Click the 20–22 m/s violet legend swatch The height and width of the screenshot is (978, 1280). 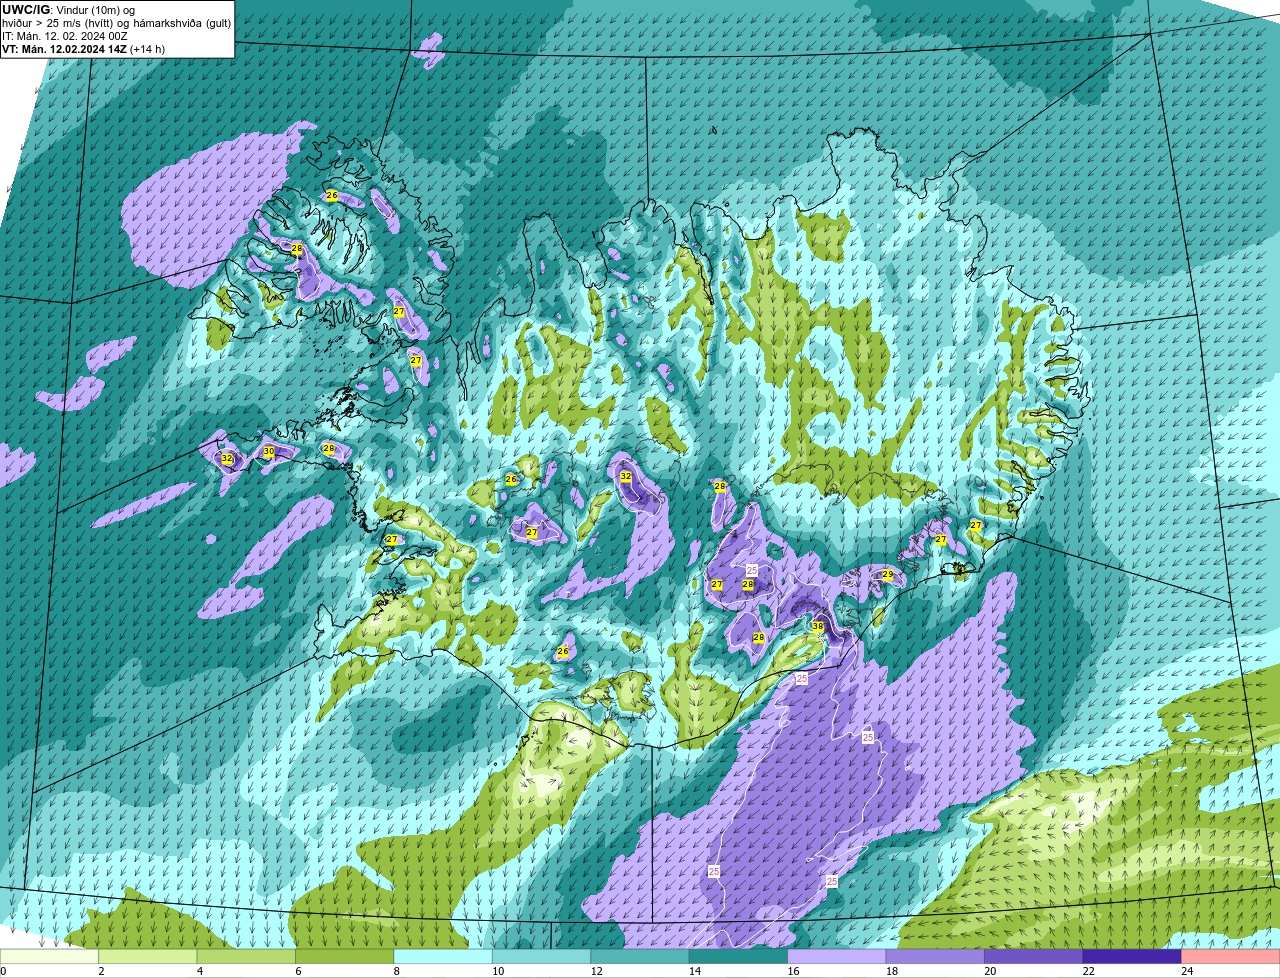(x=1034, y=956)
